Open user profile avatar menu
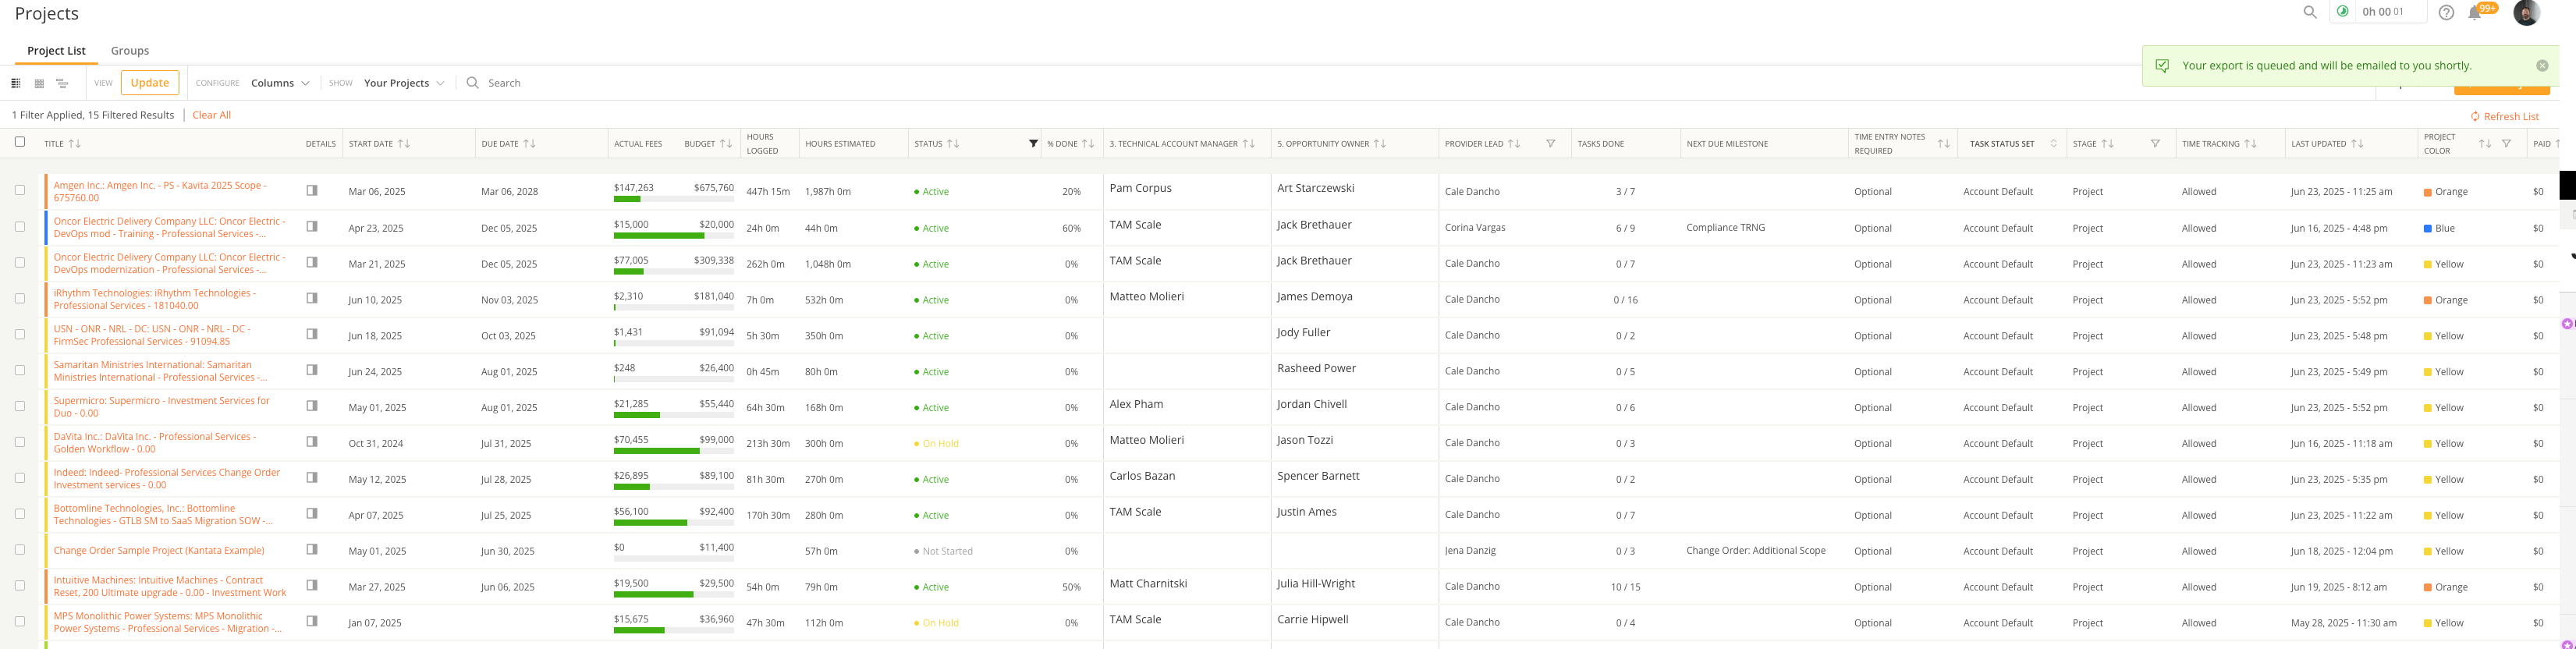Screen dimensions: 2576x649 pos(2526,12)
